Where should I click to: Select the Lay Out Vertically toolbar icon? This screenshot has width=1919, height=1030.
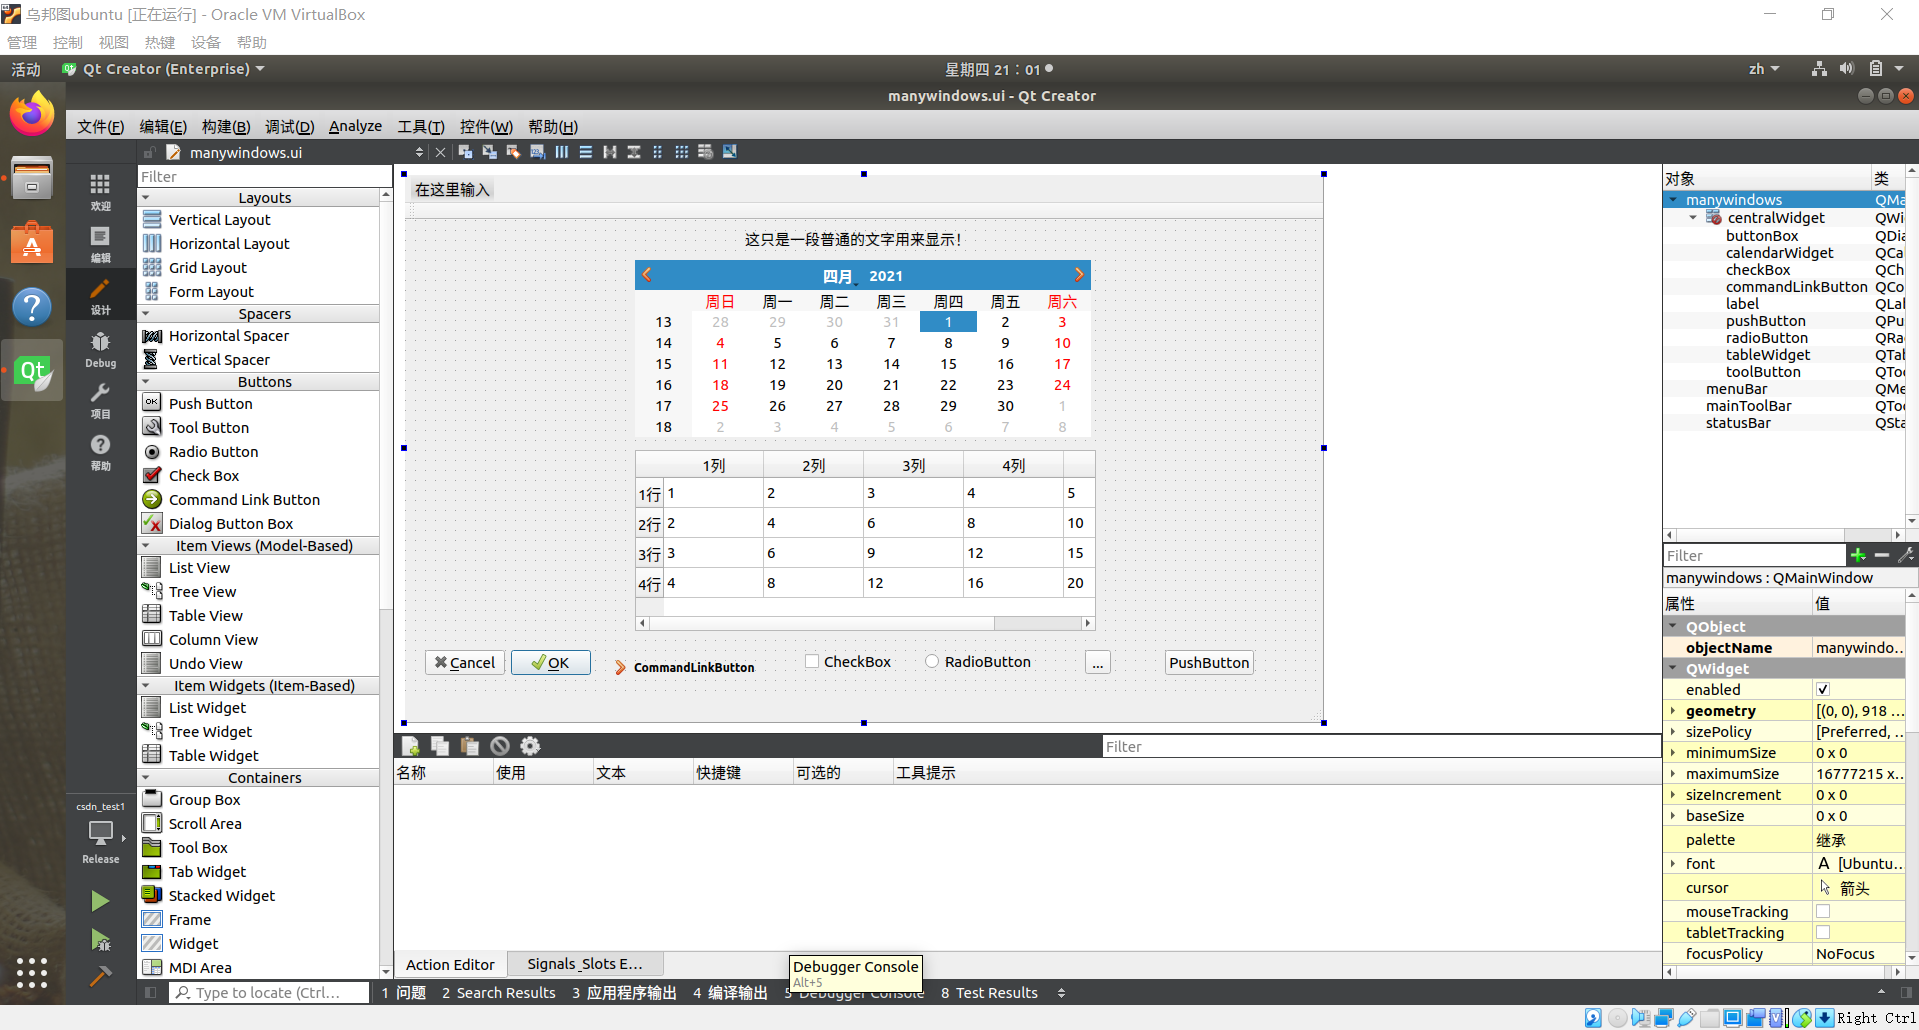pyautogui.click(x=586, y=151)
